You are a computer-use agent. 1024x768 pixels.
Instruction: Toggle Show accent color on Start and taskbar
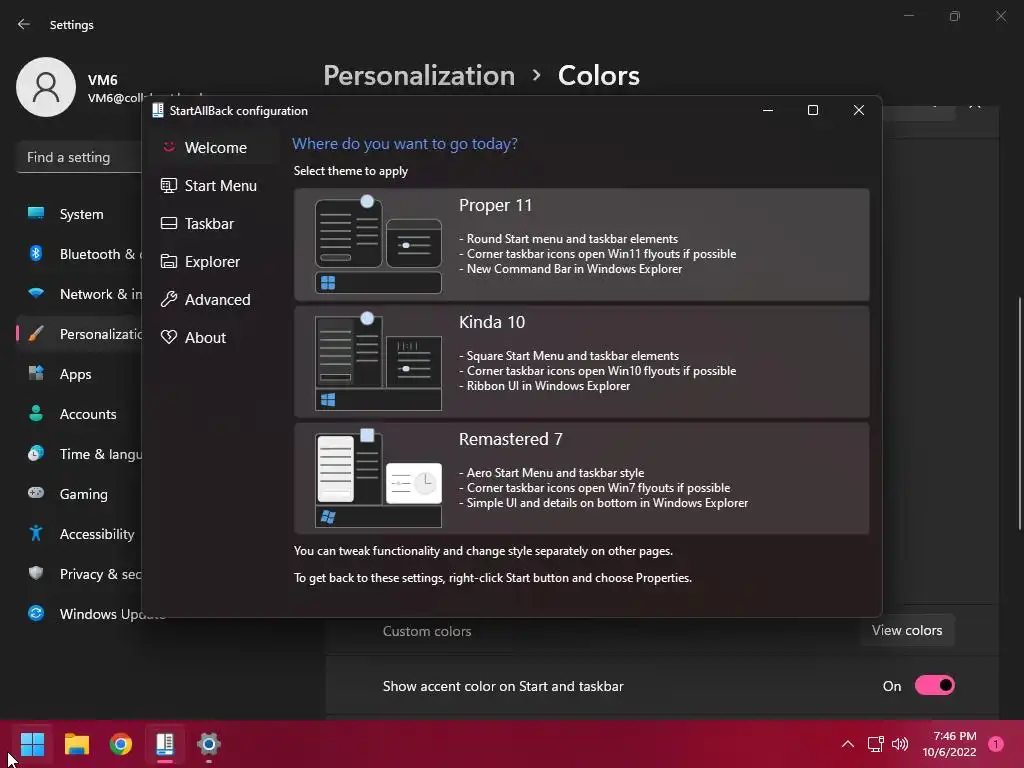click(935, 686)
